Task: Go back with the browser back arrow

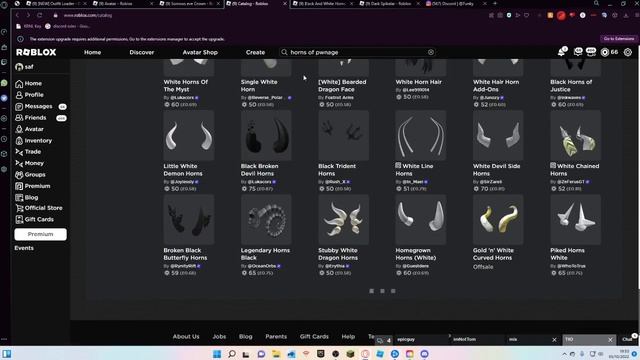Action: click(17, 15)
